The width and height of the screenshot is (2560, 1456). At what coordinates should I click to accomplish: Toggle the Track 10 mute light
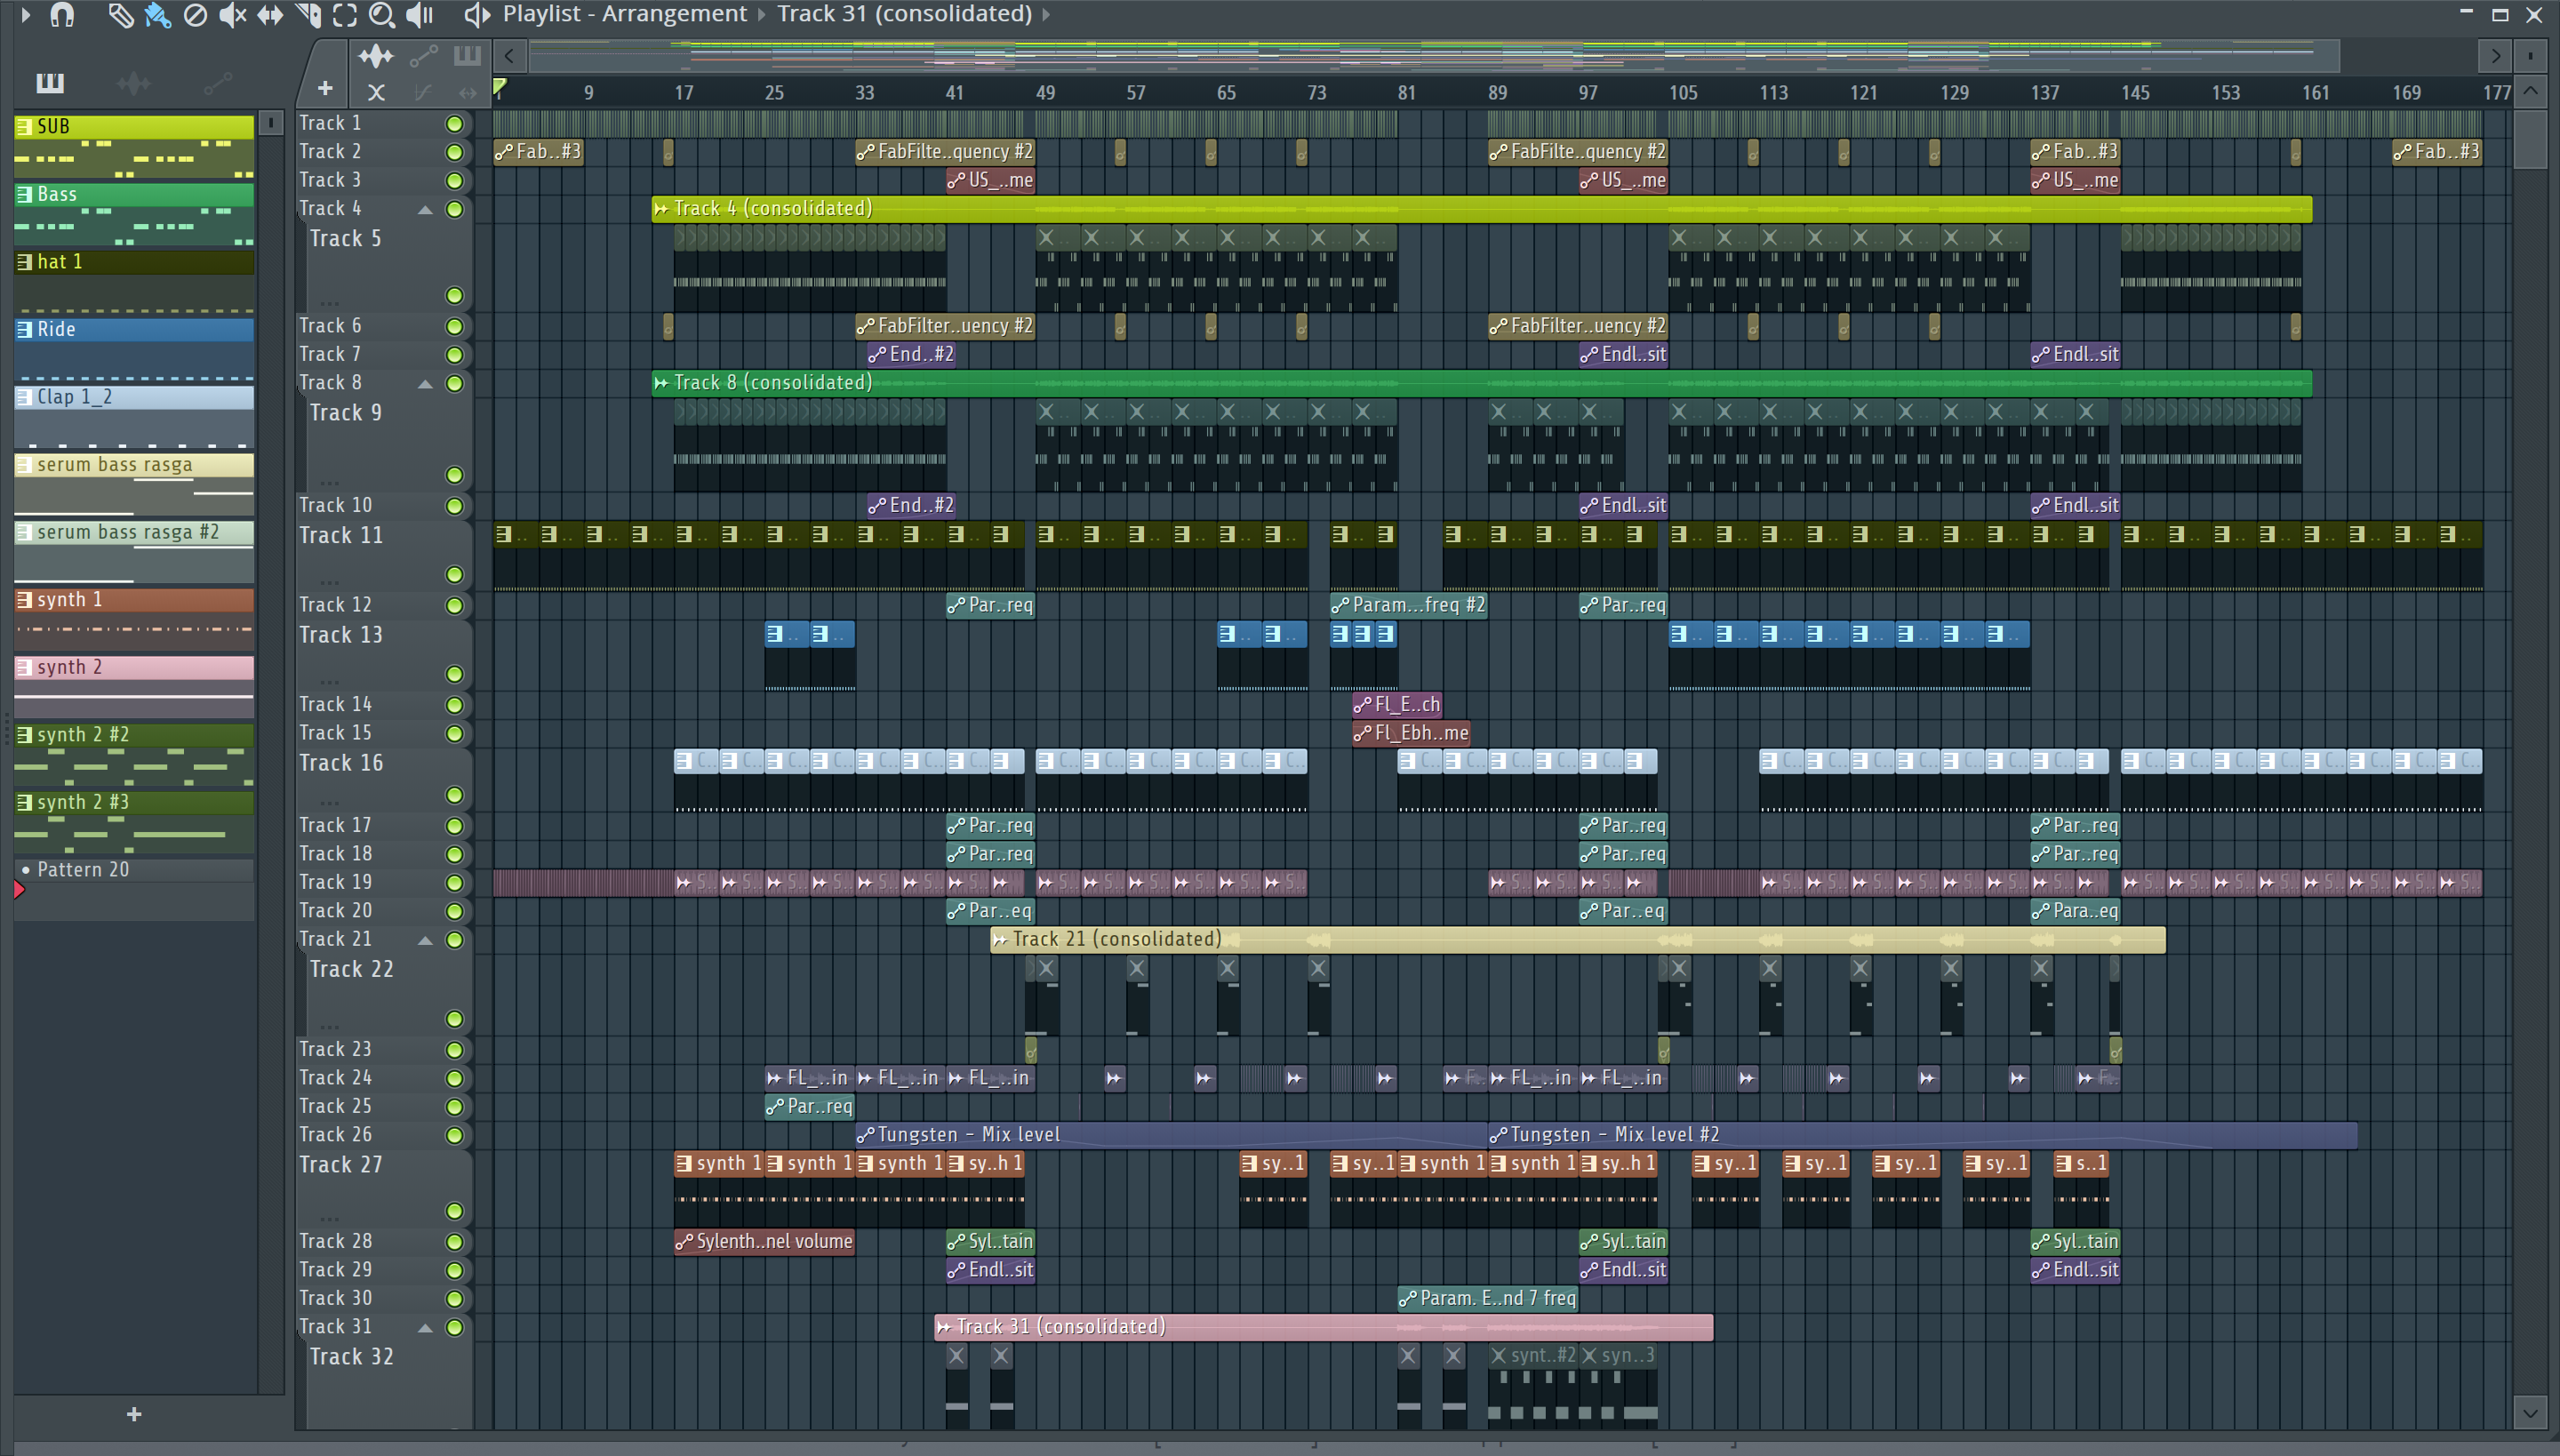[x=454, y=506]
